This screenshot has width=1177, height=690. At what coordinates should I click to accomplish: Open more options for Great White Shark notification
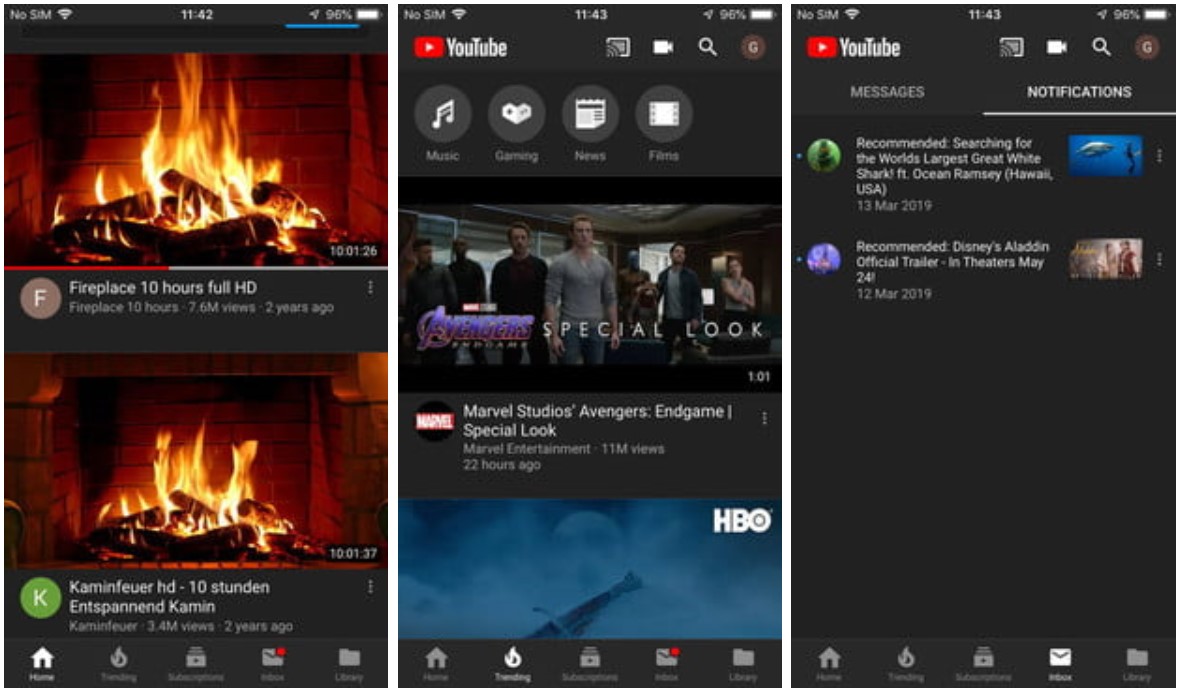1159,155
